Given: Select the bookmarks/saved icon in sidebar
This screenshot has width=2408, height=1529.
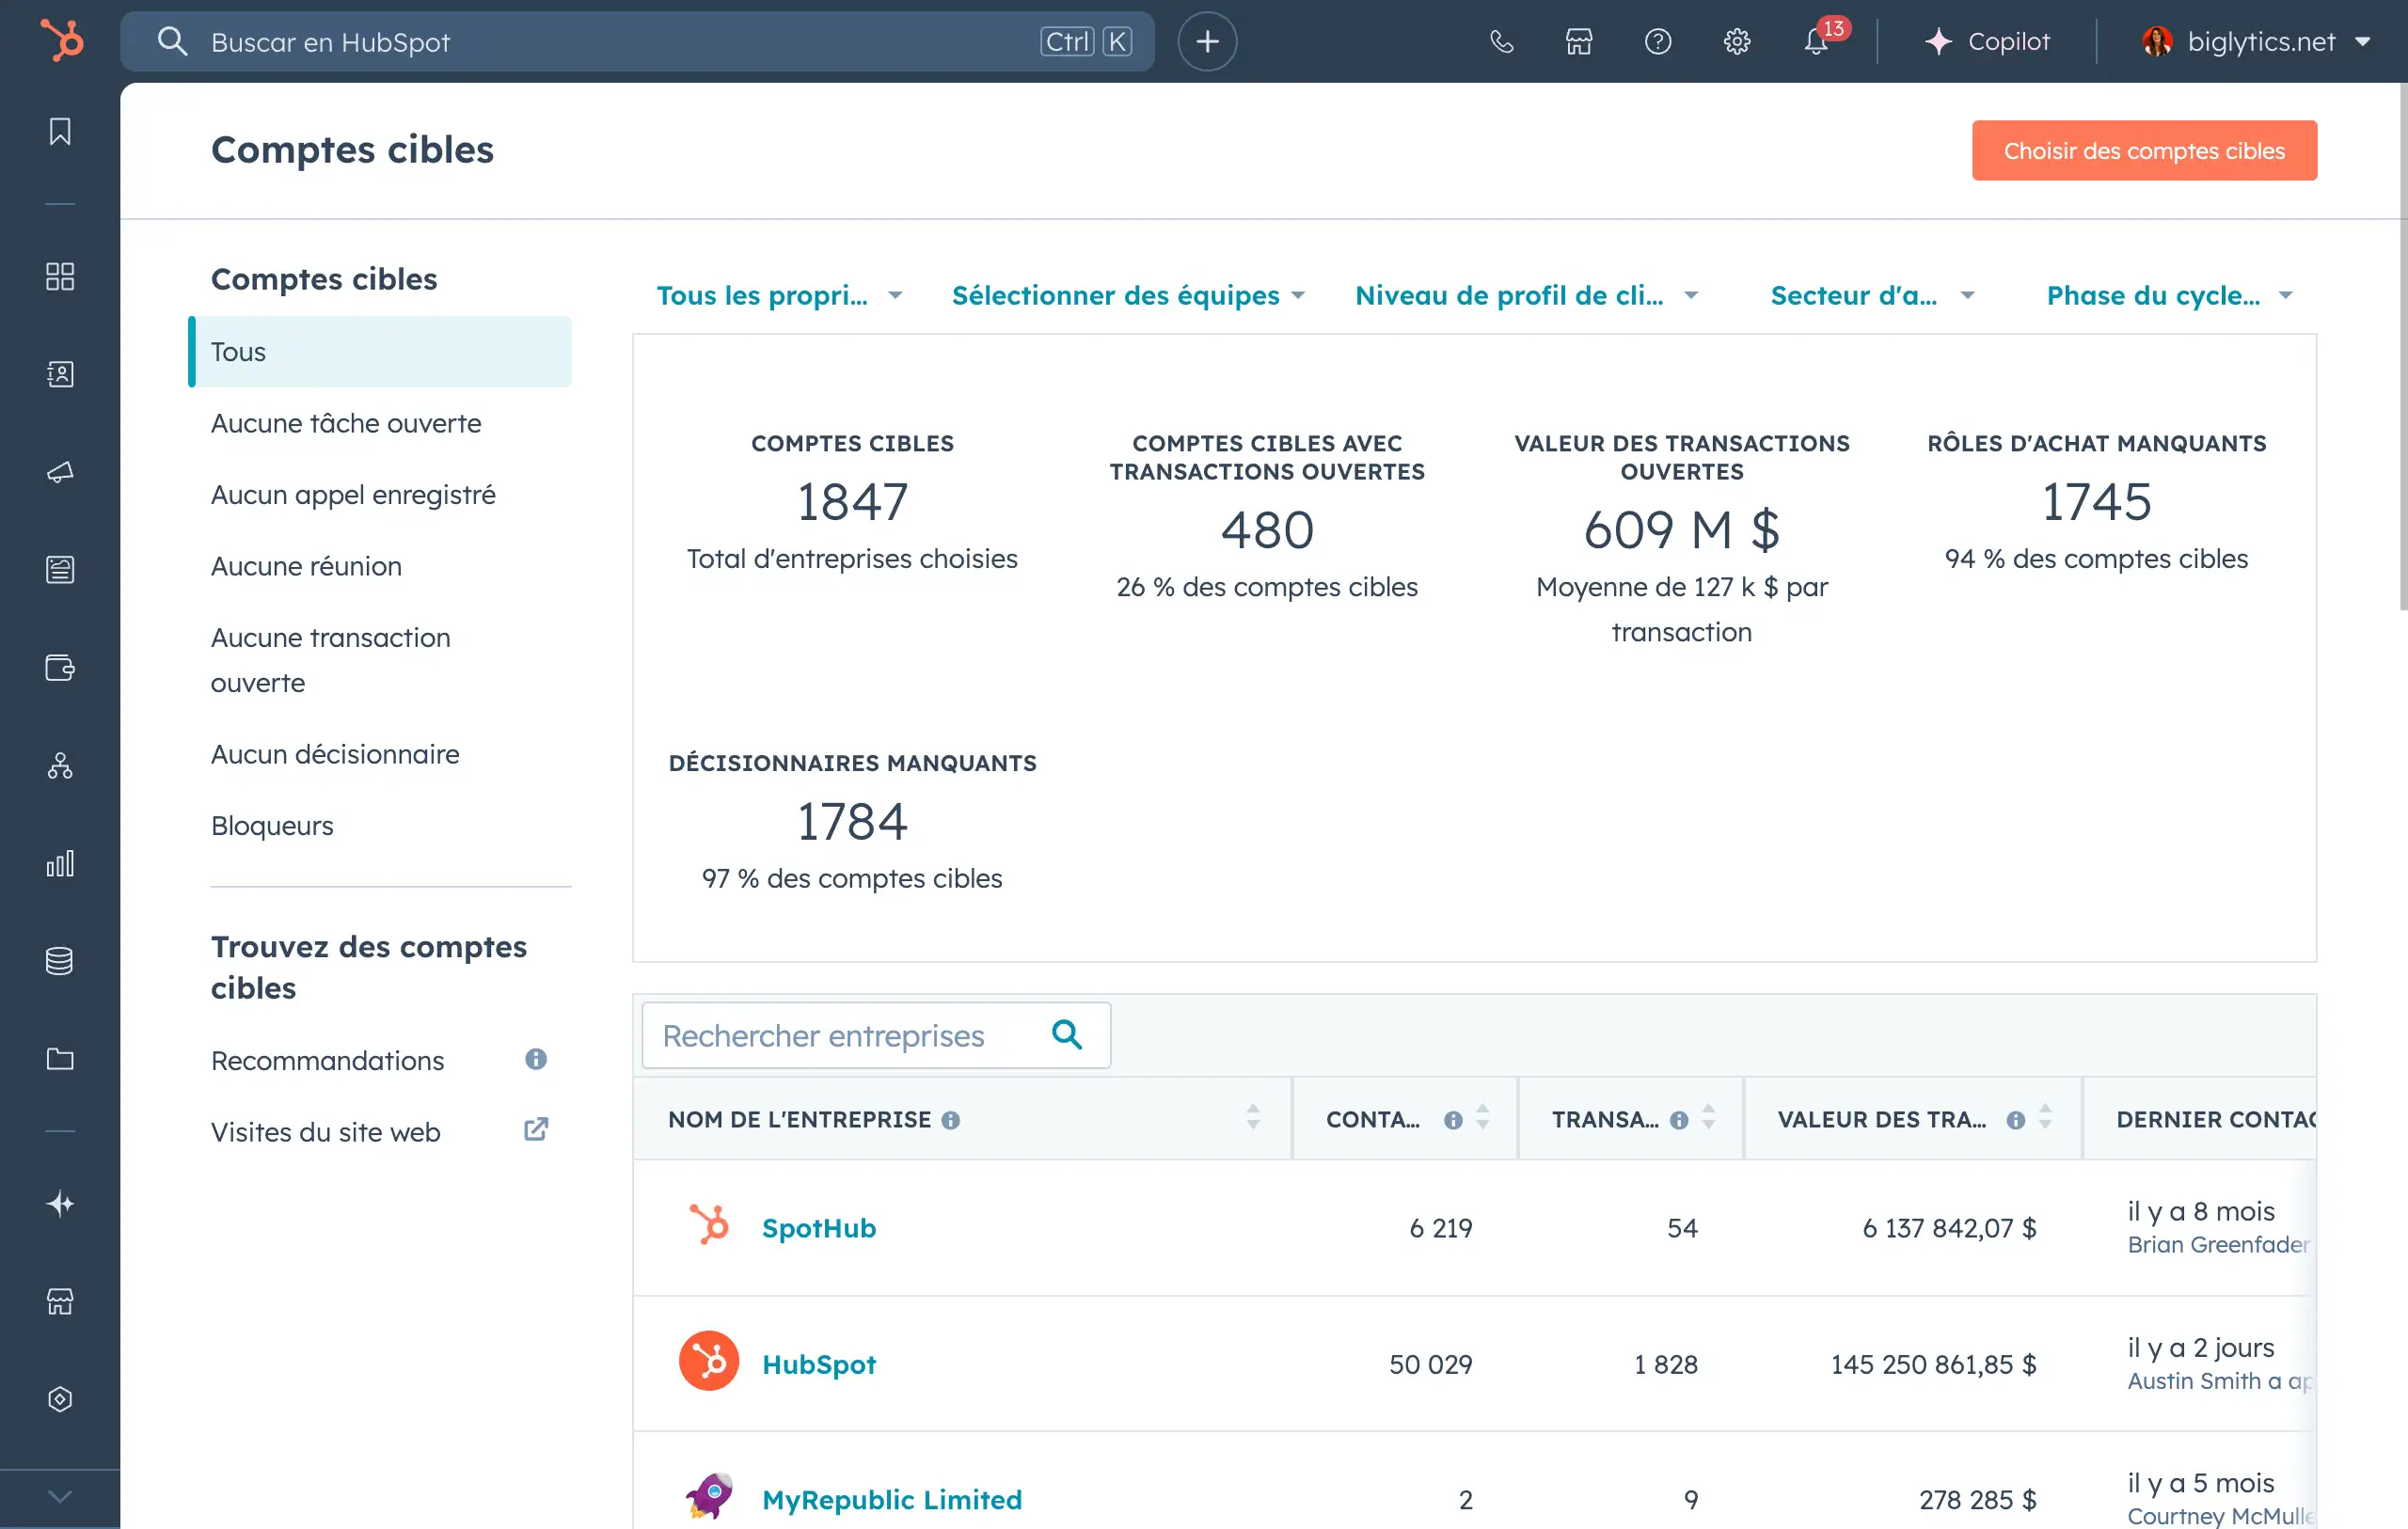Looking at the screenshot, I should pyautogui.click(x=59, y=132).
